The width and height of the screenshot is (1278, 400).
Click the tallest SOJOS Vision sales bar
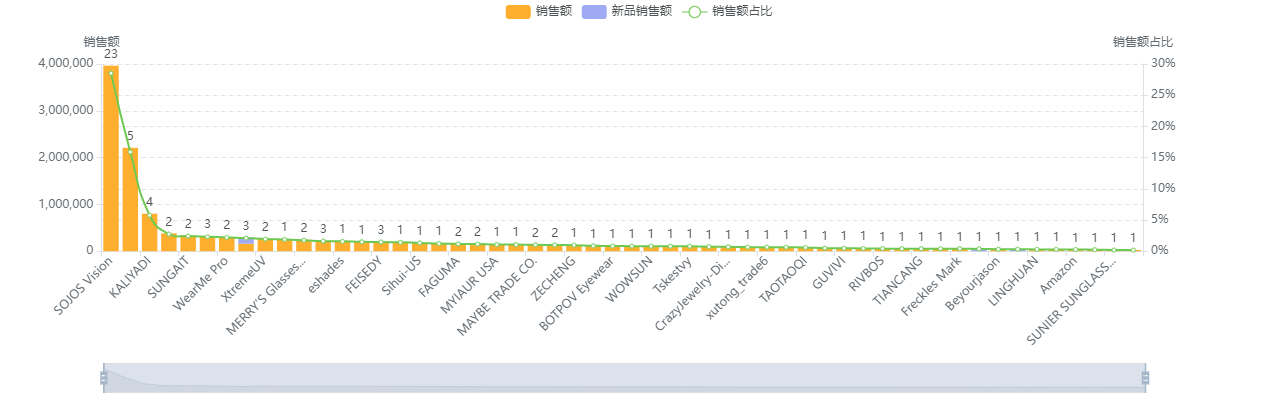pyautogui.click(x=111, y=158)
